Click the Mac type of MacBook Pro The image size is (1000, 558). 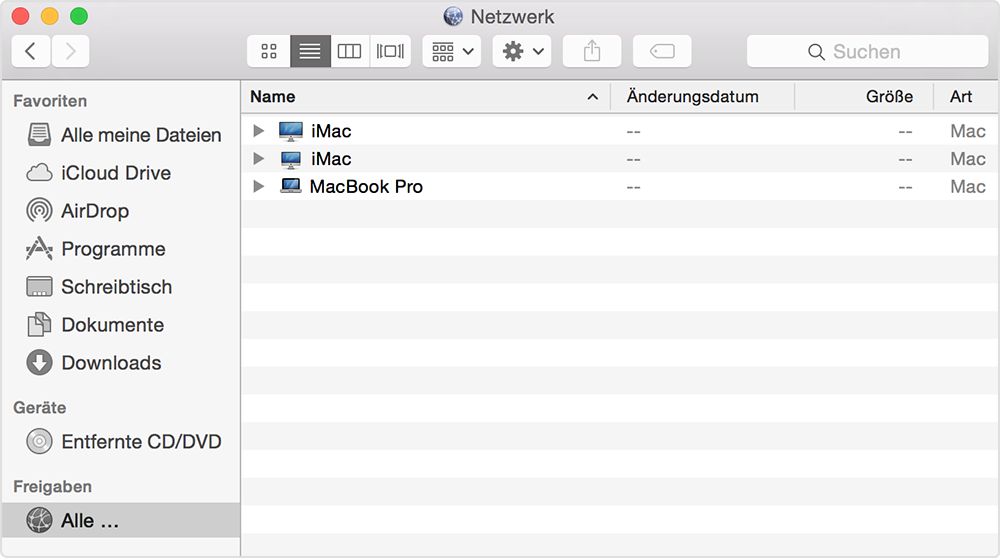click(x=967, y=186)
